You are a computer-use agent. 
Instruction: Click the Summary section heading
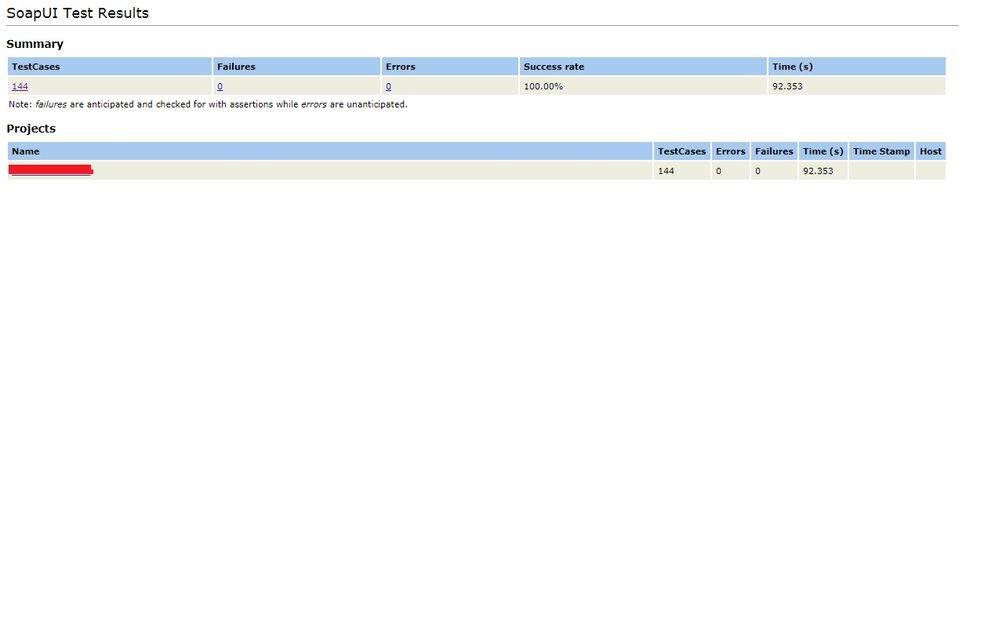(x=35, y=44)
